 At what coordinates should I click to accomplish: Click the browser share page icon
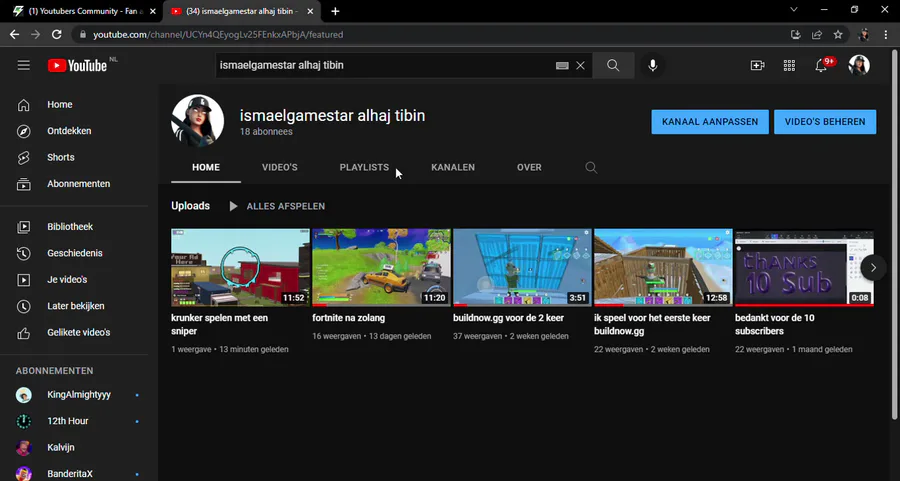[x=817, y=34]
